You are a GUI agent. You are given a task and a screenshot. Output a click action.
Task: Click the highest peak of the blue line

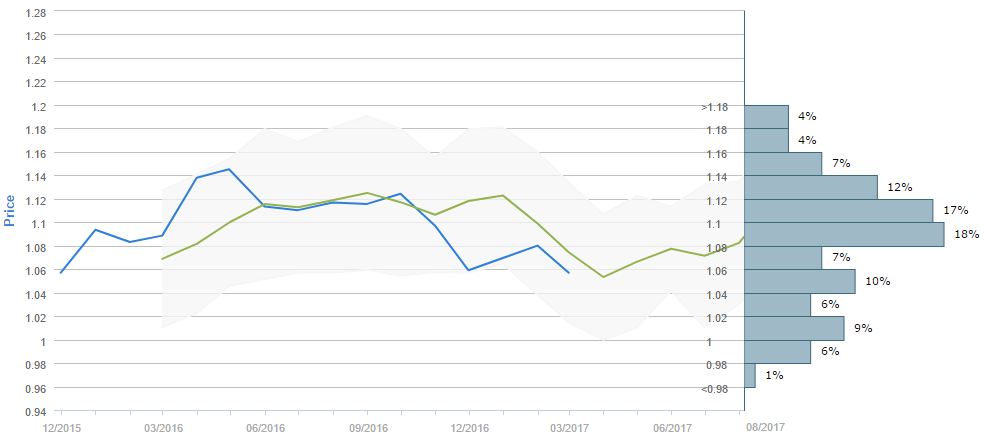click(x=230, y=169)
